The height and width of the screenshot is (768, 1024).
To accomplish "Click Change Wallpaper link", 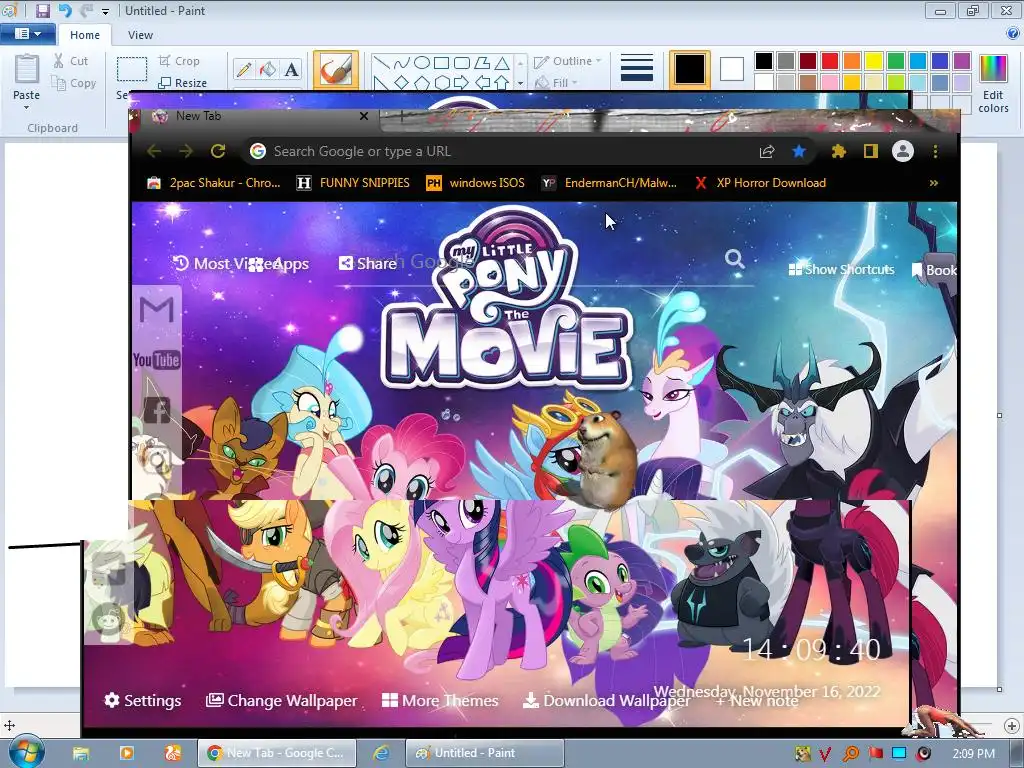I will pyautogui.click(x=281, y=700).
